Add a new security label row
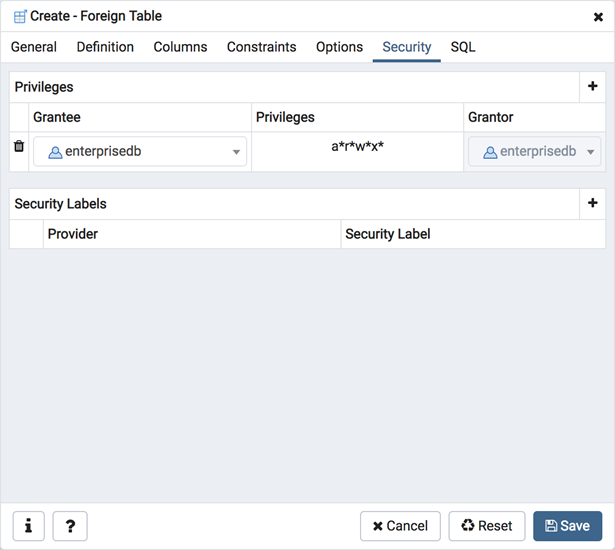The height and width of the screenshot is (550, 615). pyautogui.click(x=592, y=204)
